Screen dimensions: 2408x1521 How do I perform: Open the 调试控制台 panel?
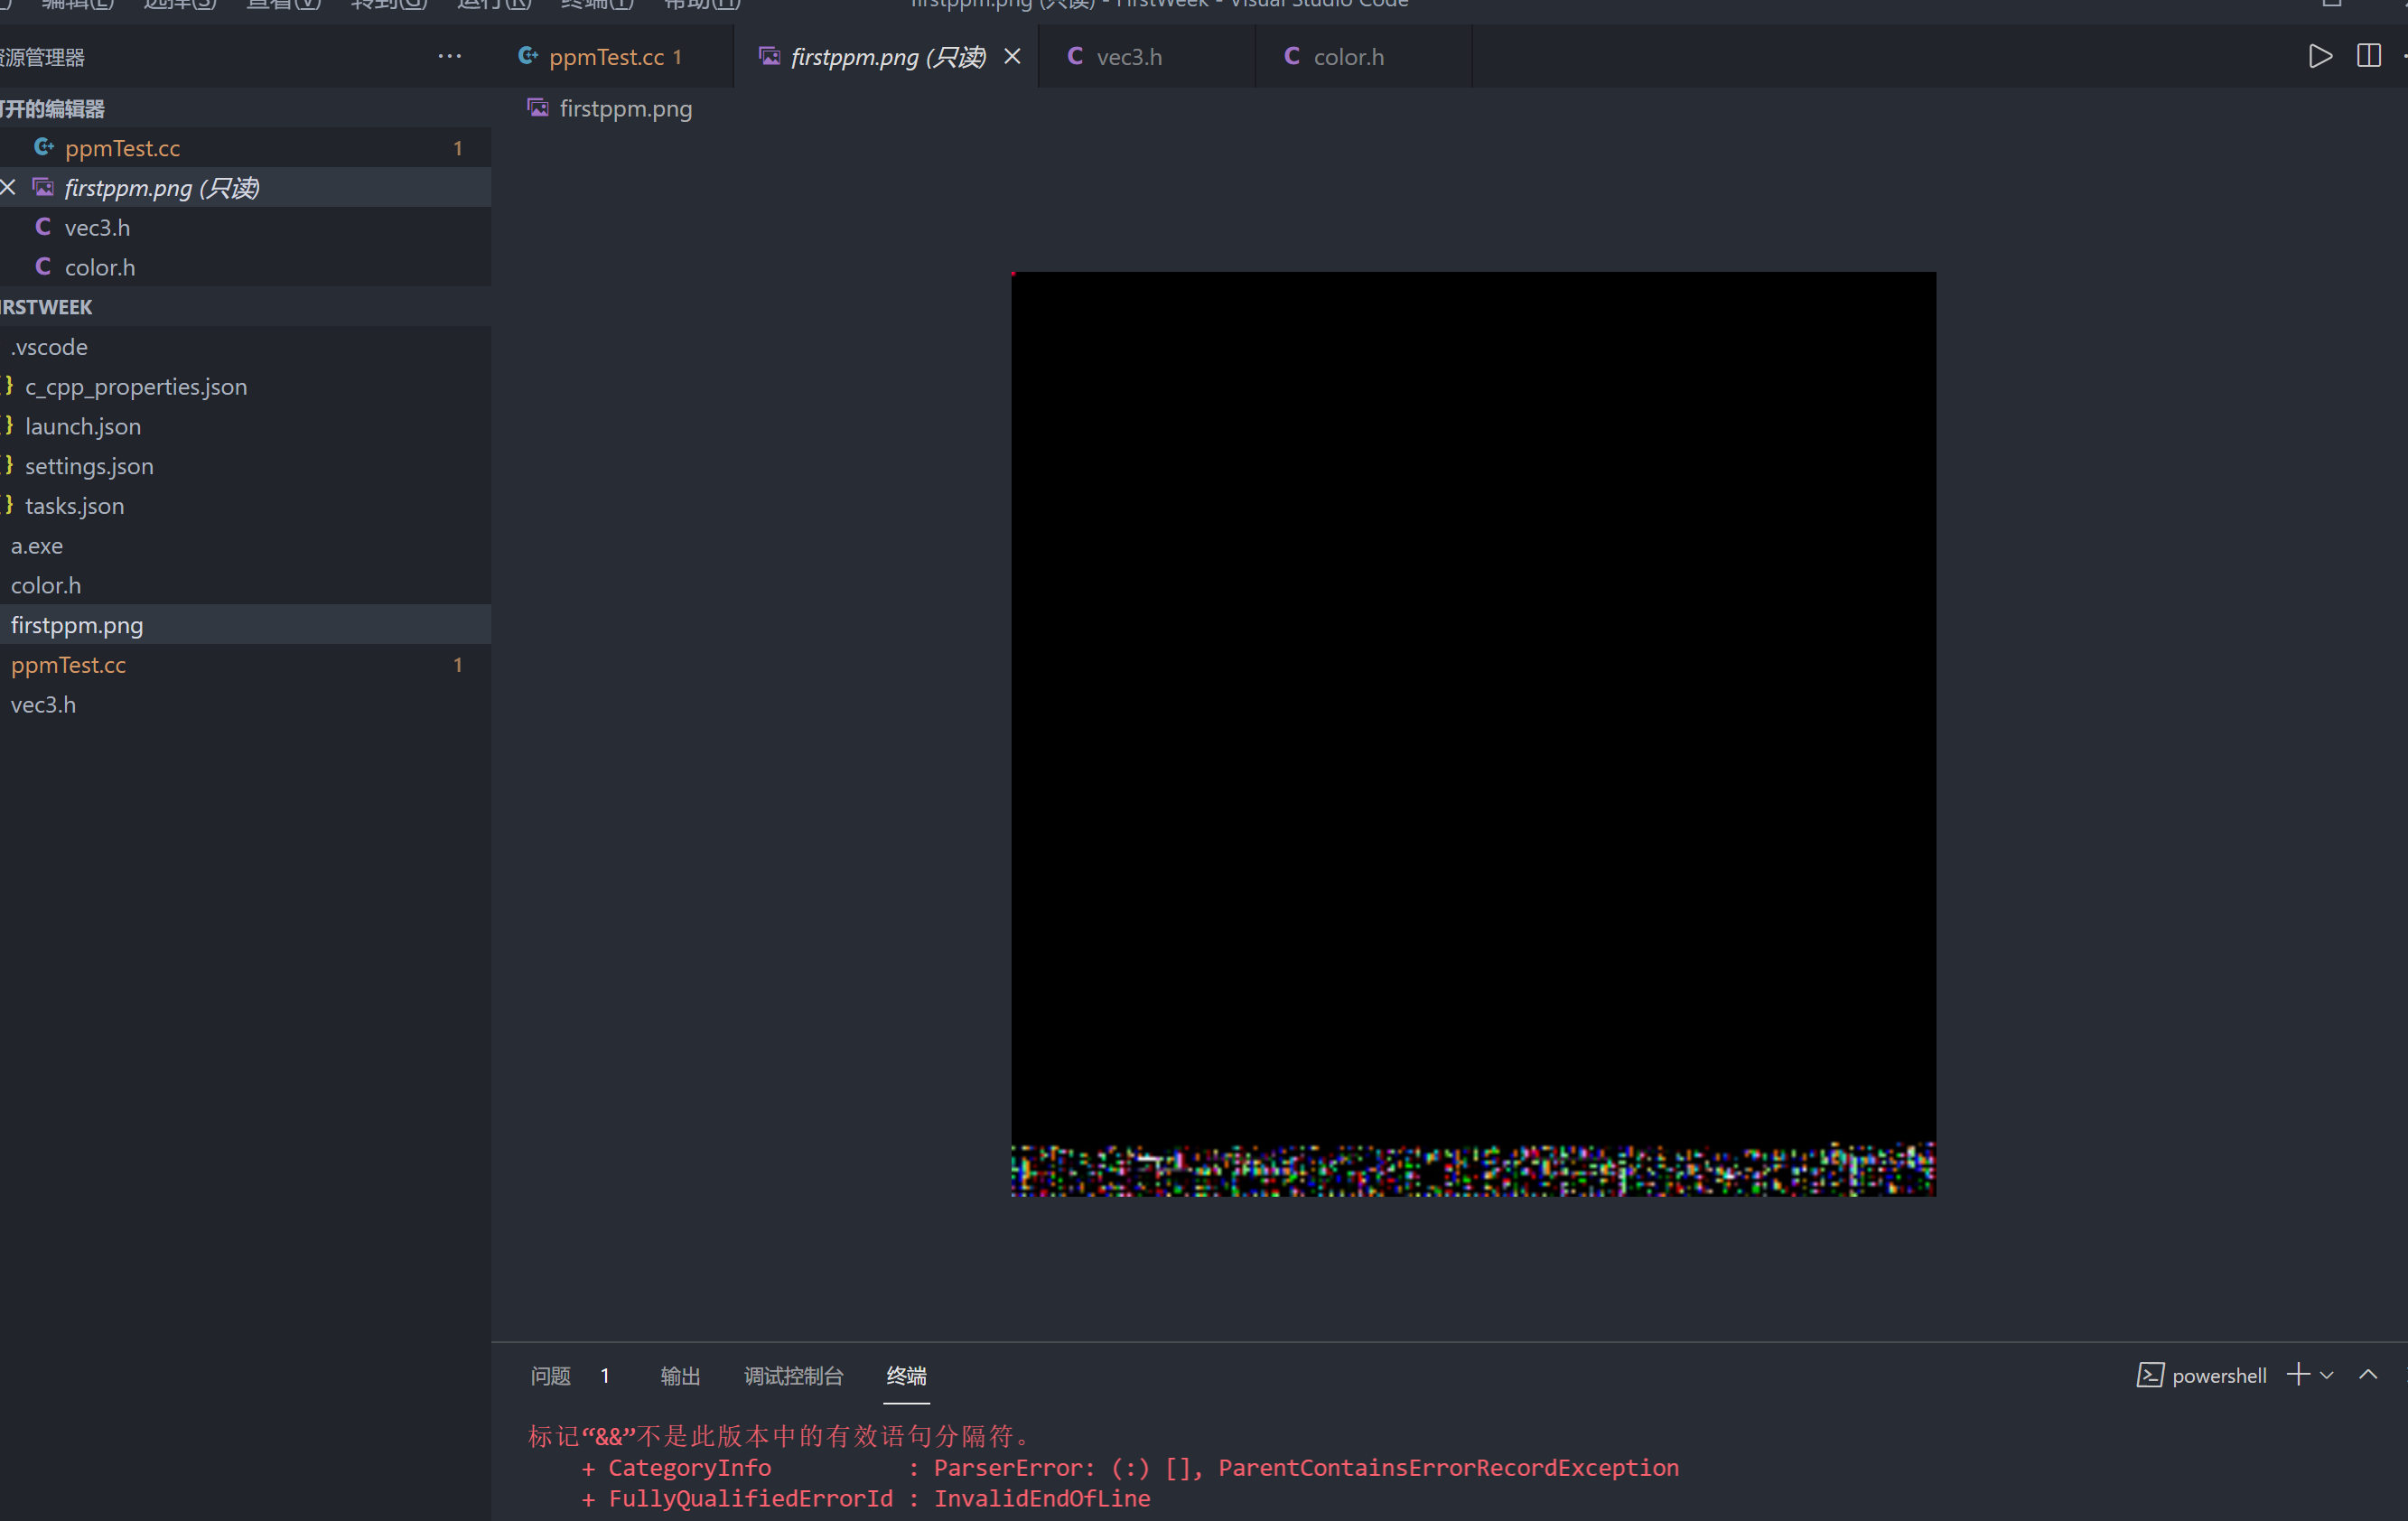[x=794, y=1375]
